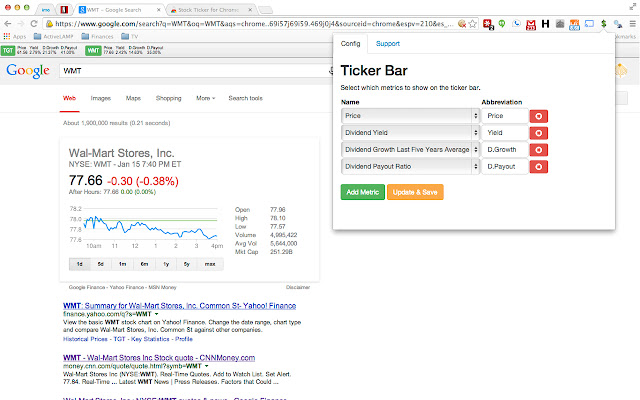Bookmark this page with the star icon
640x400 pixels.
[473, 24]
